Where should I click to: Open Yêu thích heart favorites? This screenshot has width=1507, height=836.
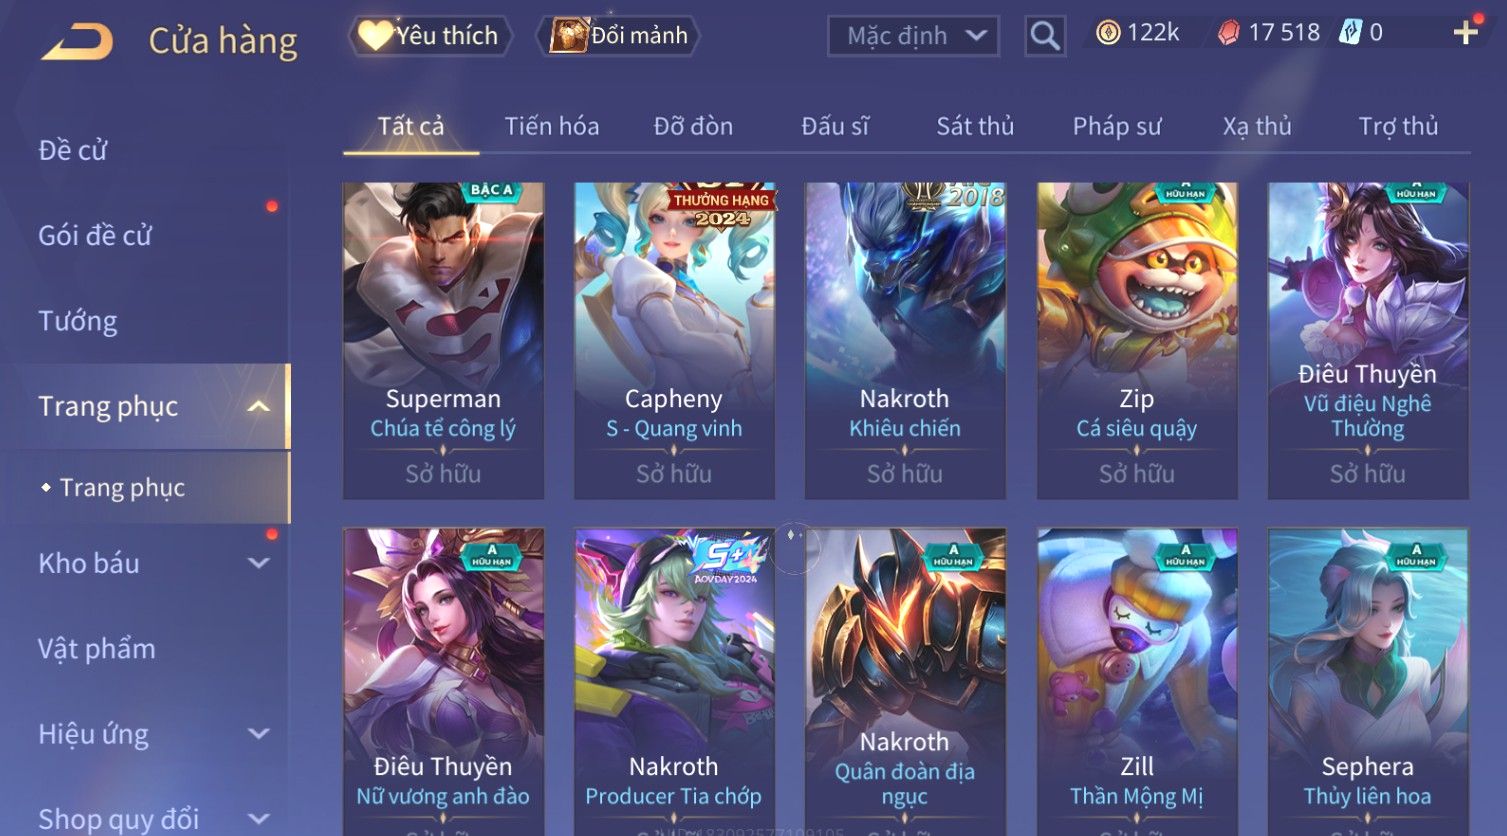coord(429,36)
